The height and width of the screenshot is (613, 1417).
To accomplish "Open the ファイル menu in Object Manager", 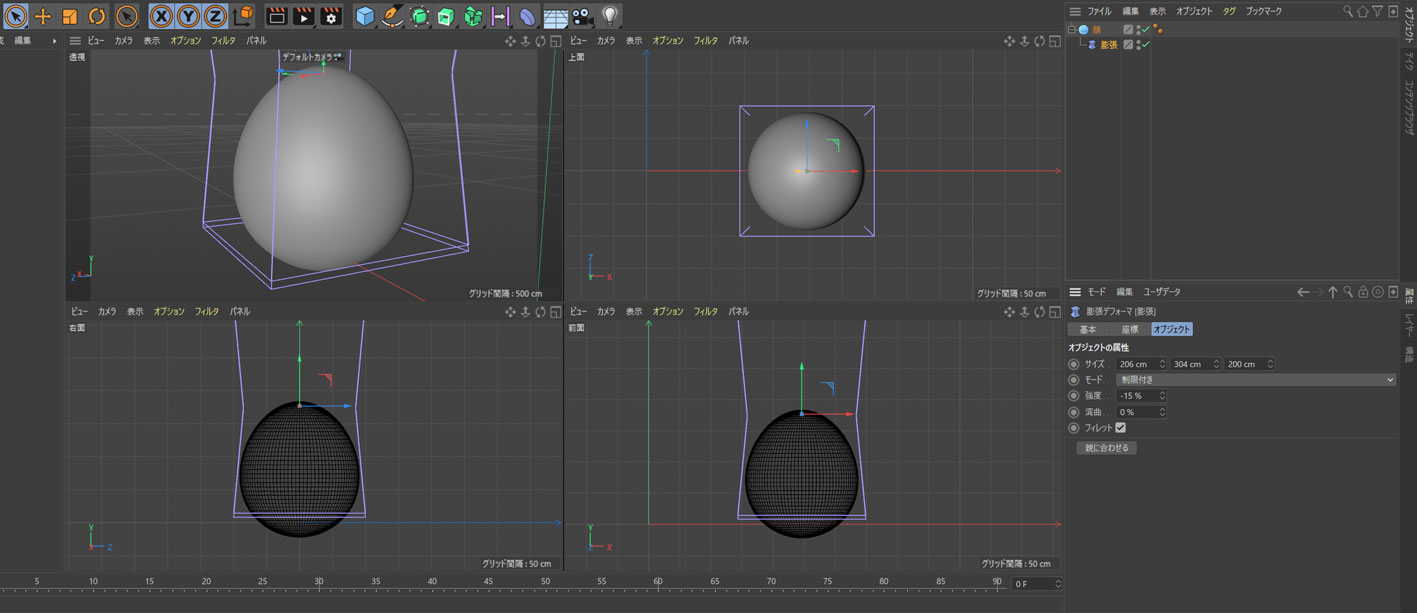I will tap(1099, 11).
